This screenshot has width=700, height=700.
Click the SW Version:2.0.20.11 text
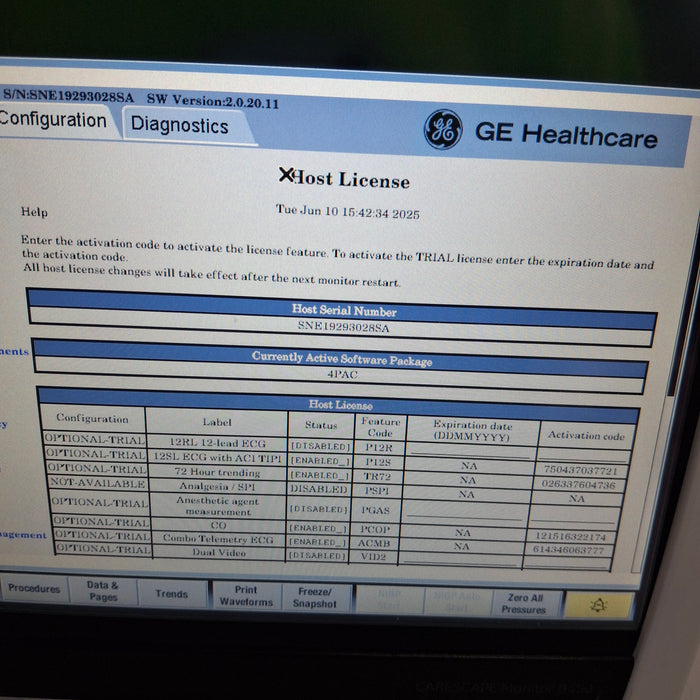click(x=212, y=100)
